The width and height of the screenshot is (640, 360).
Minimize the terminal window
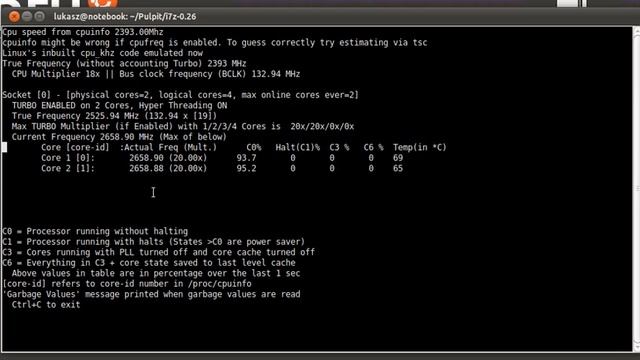point(27,17)
